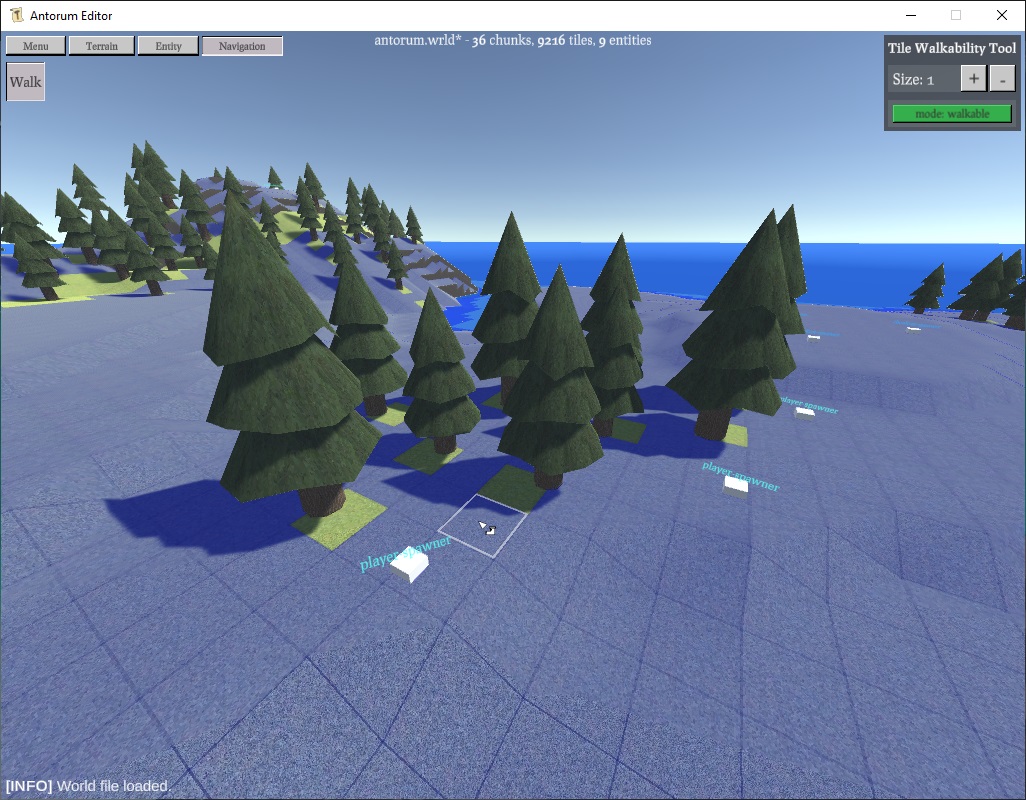Click the Tile Walkability Tool panel title
This screenshot has height=800, width=1026.
pyautogui.click(x=951, y=48)
